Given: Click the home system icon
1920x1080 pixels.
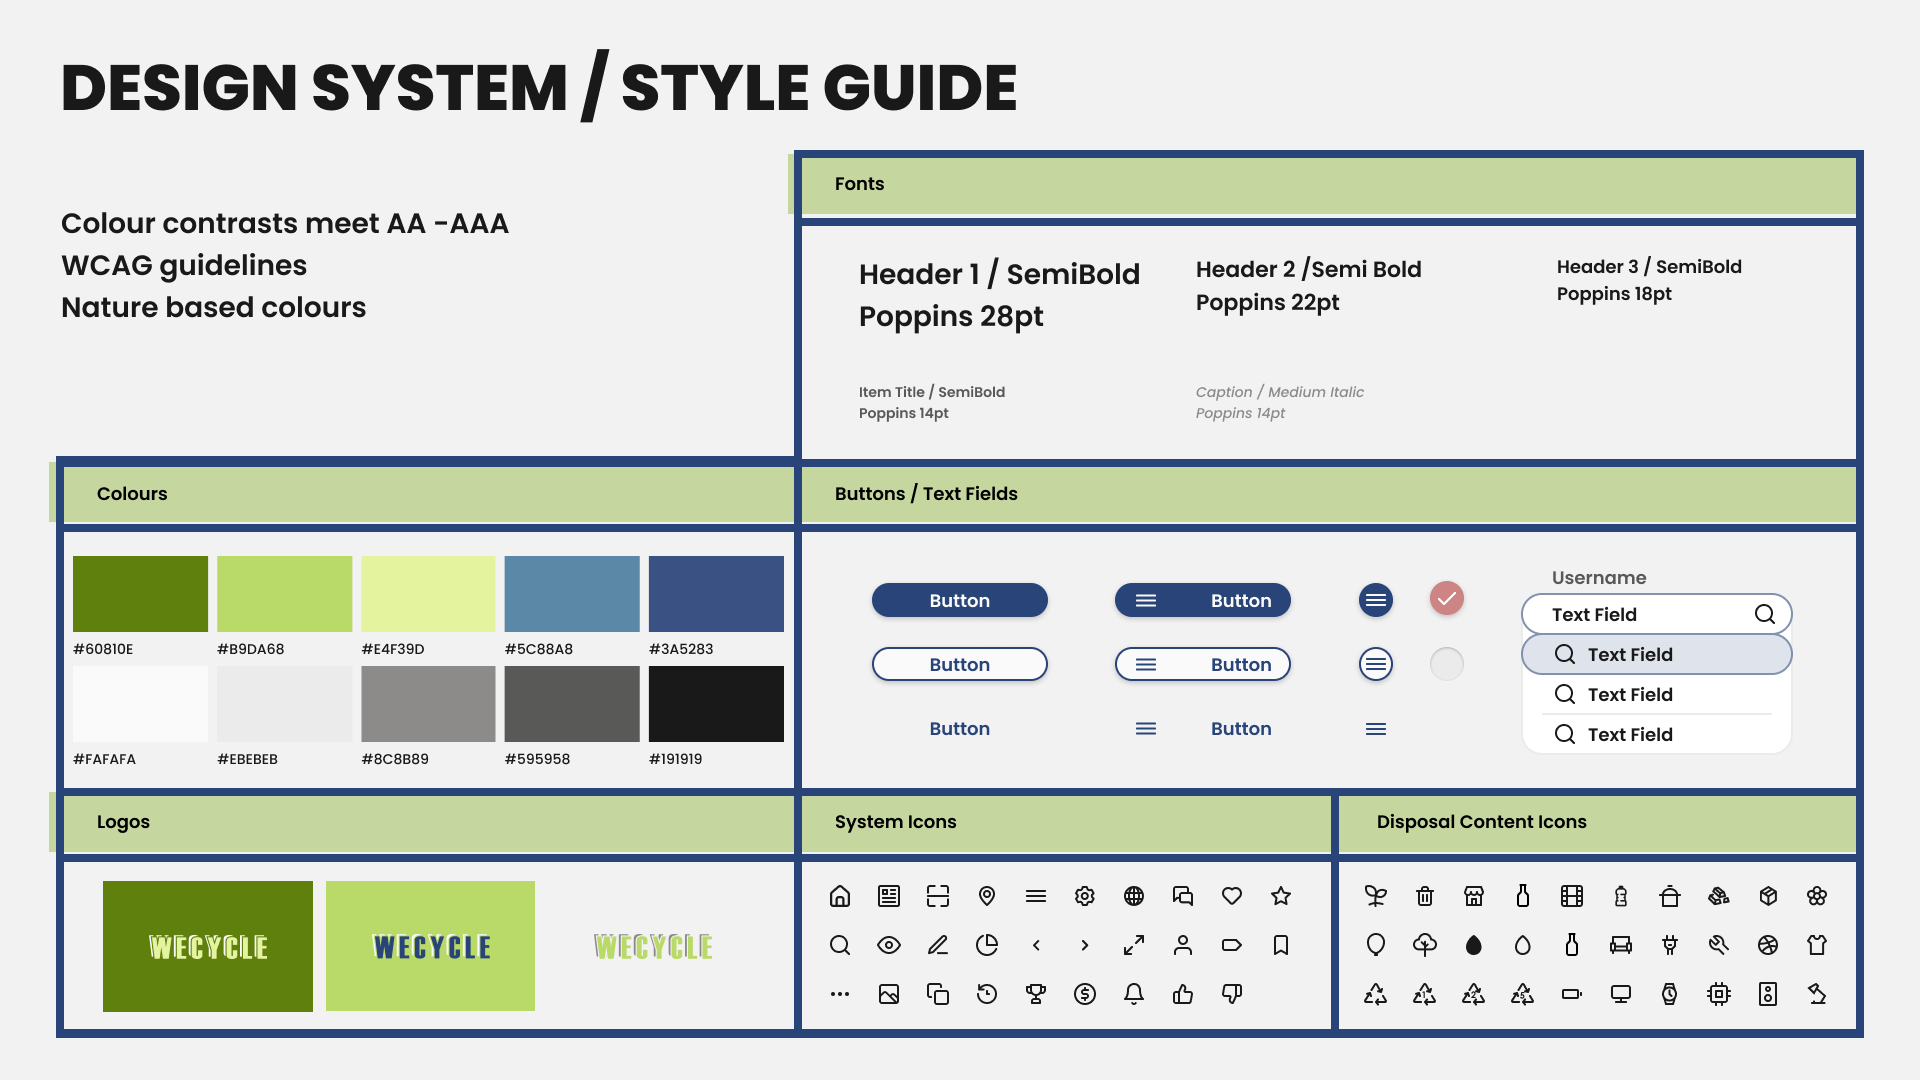Looking at the screenshot, I should click(840, 896).
